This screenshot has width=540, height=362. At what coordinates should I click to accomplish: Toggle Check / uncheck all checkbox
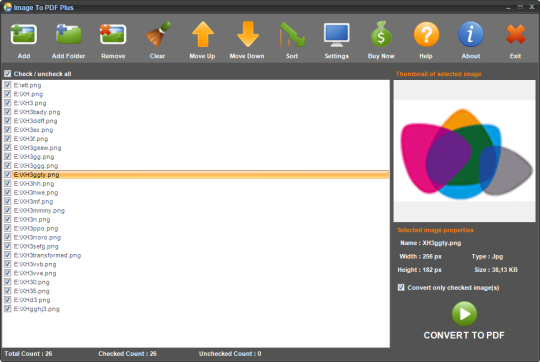[x=8, y=74]
